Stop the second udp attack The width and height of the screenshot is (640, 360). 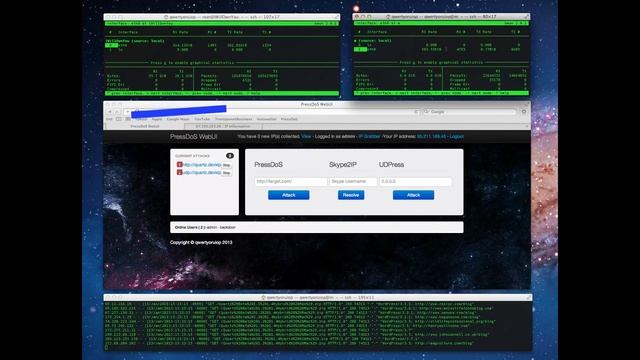point(227,173)
